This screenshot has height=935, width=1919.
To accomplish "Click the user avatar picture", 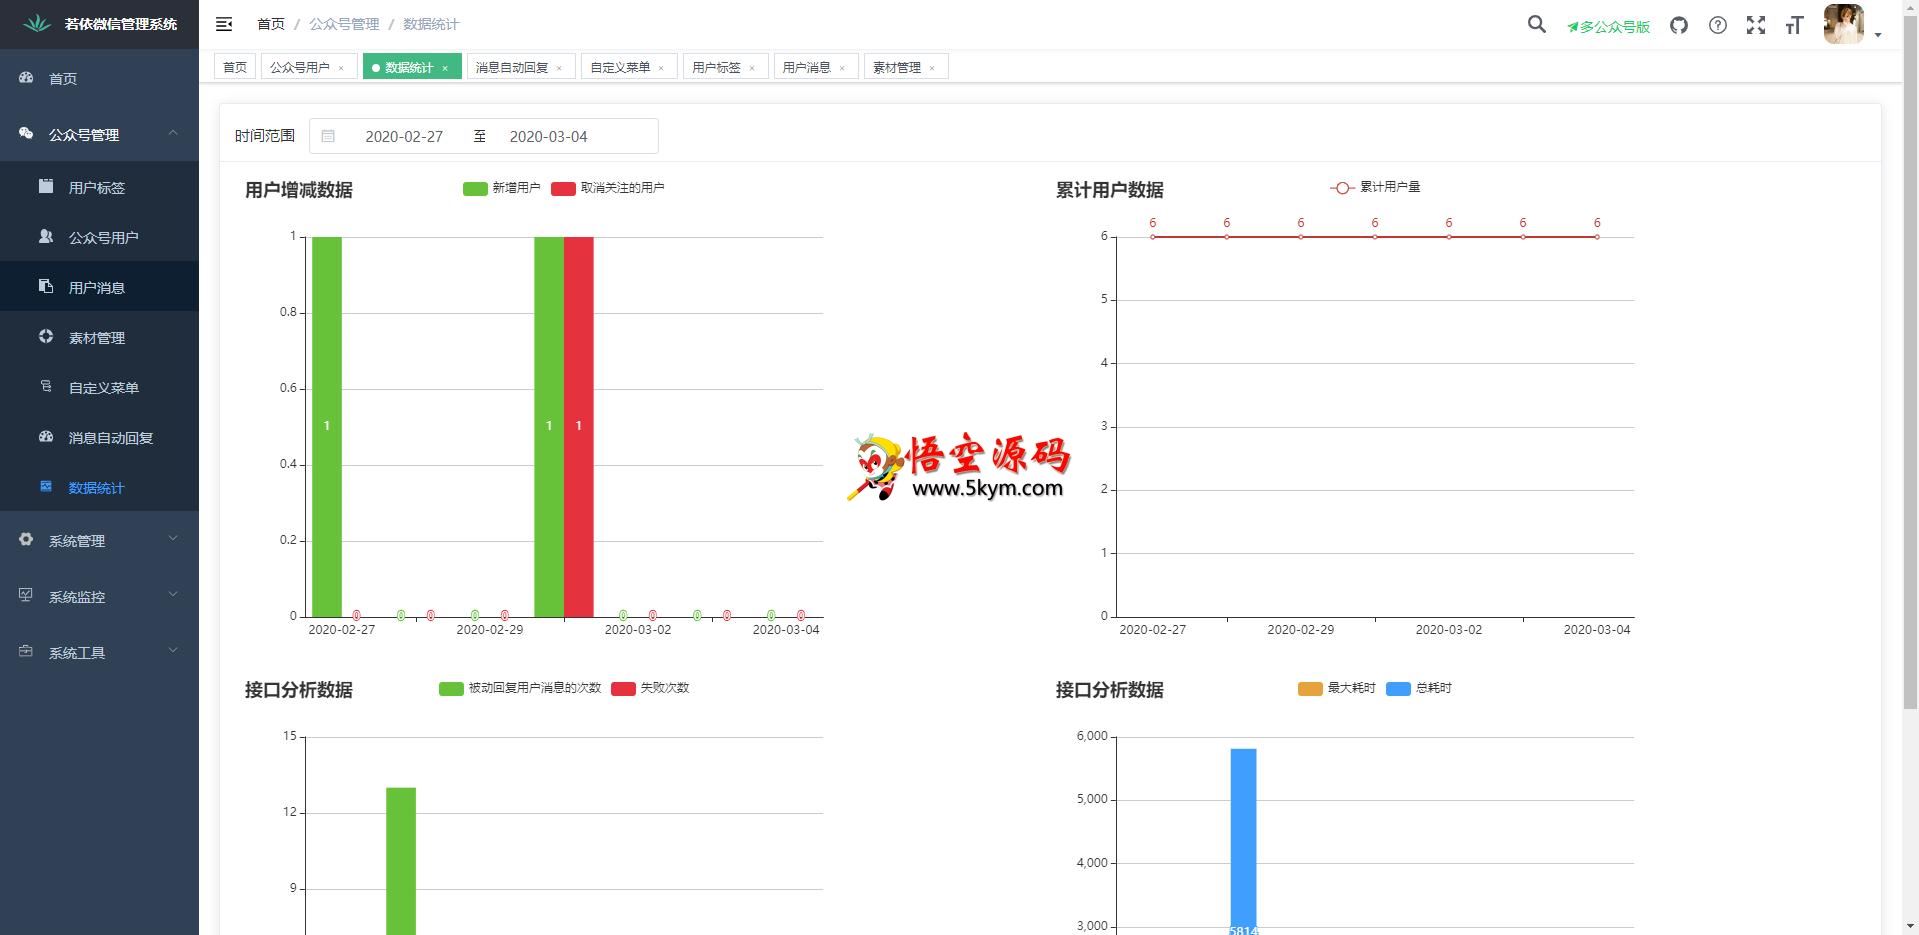I will pyautogui.click(x=1844, y=24).
